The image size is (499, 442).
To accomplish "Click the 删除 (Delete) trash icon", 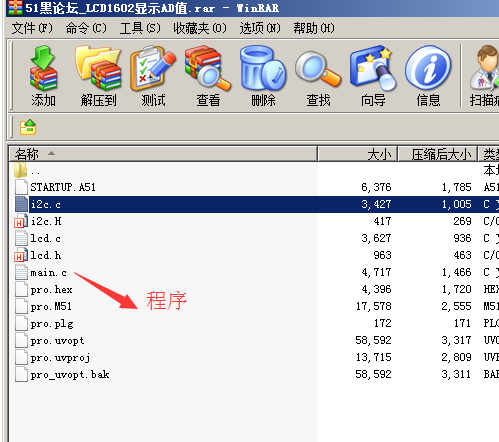I will click(263, 68).
